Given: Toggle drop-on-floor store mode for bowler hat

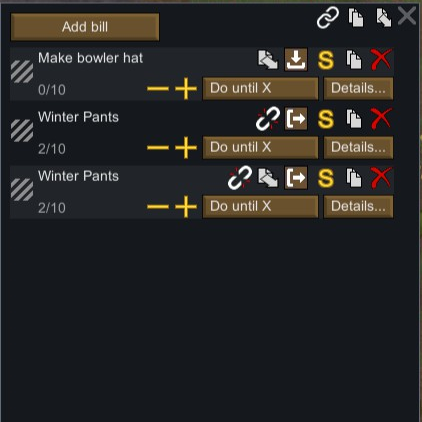Looking at the screenshot, I should [296, 60].
